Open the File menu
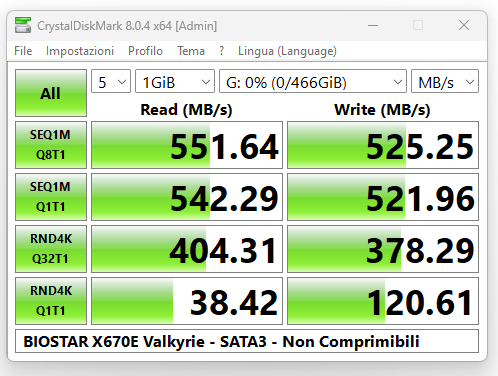This screenshot has width=498, height=376. point(23,51)
